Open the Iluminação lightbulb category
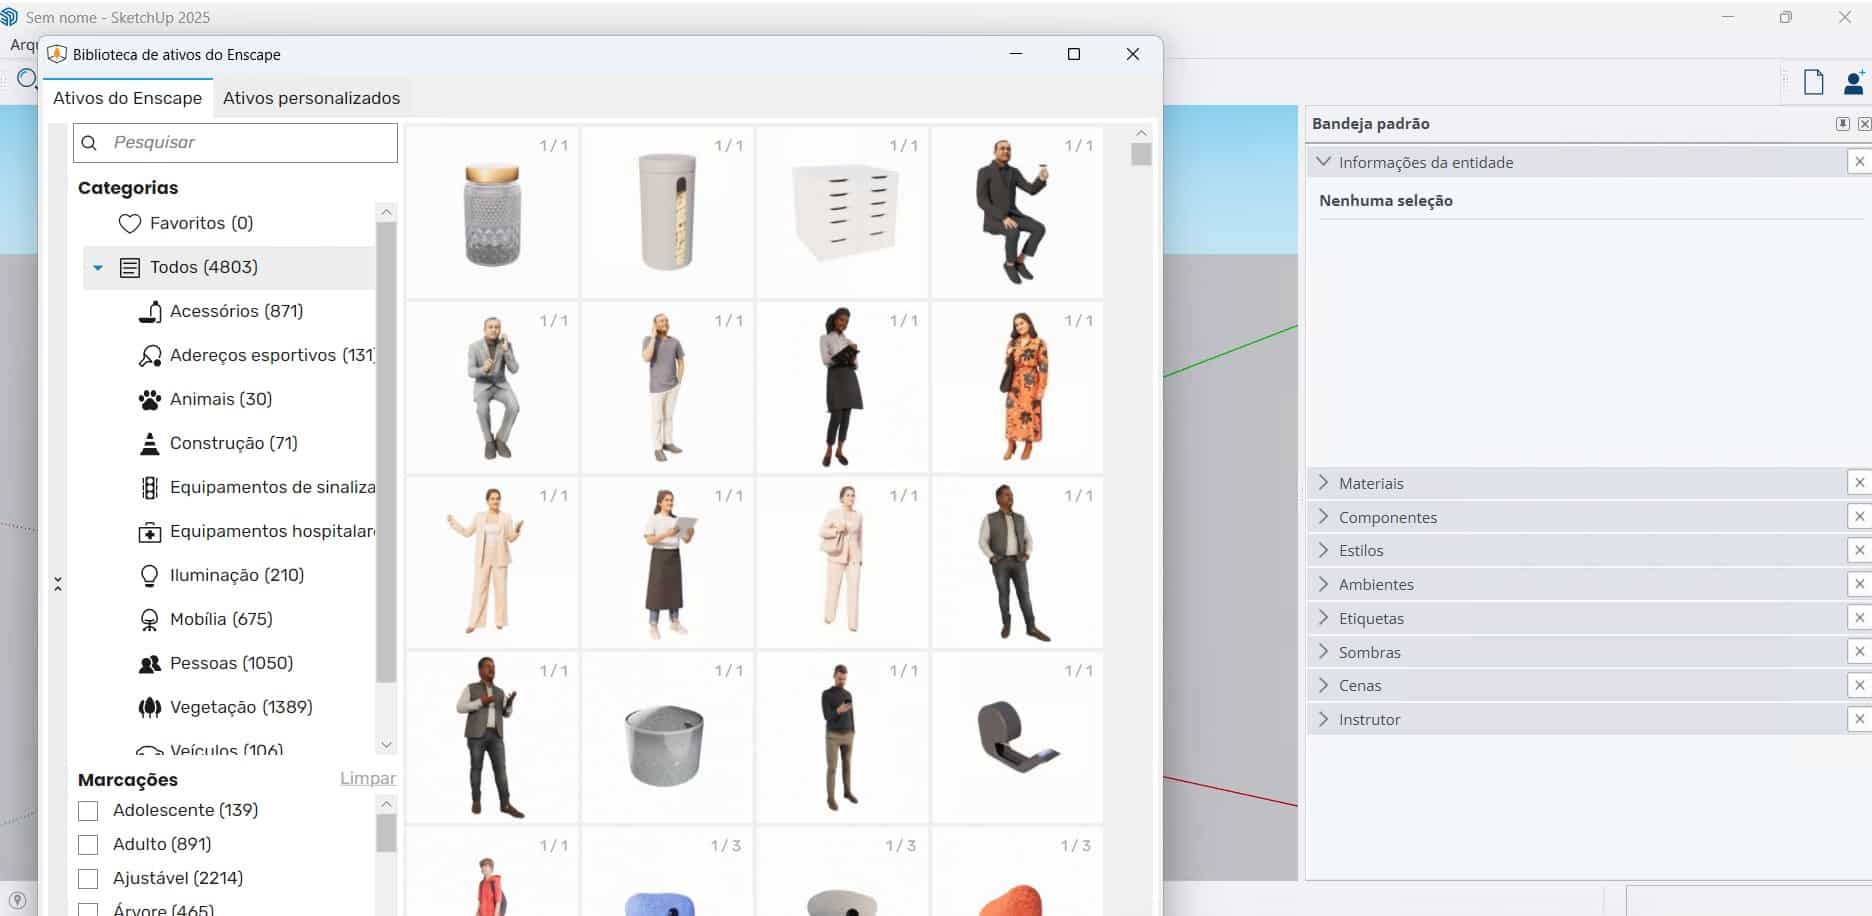Viewport: 1872px width, 916px height. click(221, 575)
